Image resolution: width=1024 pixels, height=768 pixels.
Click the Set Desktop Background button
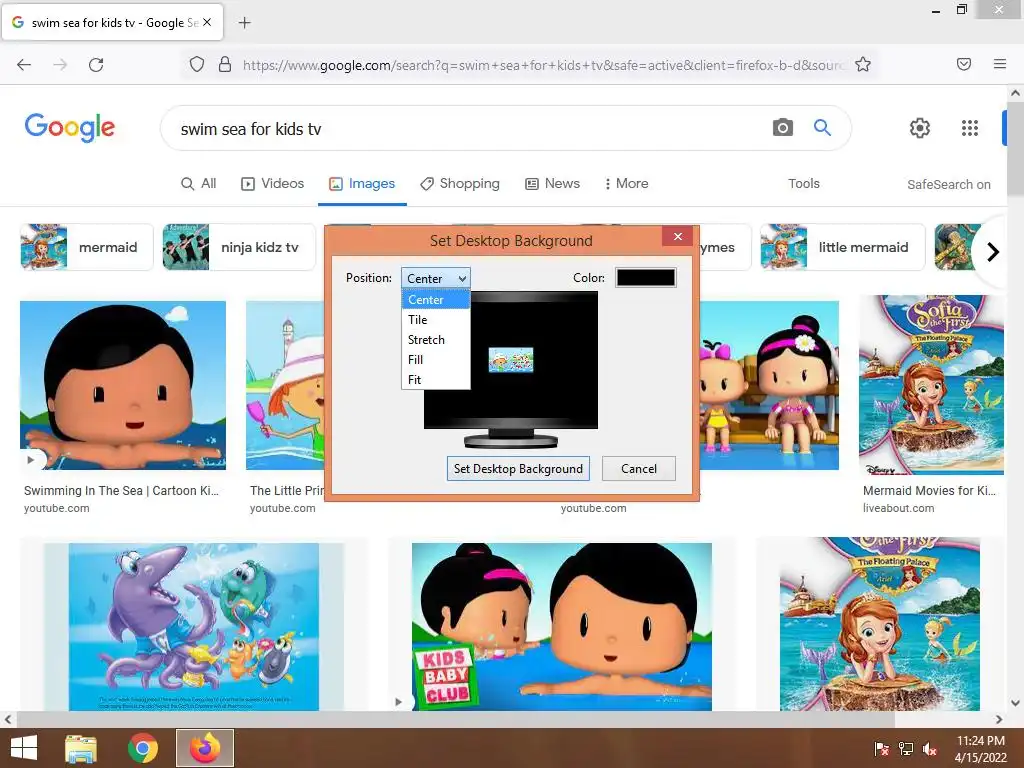pyautogui.click(x=518, y=468)
